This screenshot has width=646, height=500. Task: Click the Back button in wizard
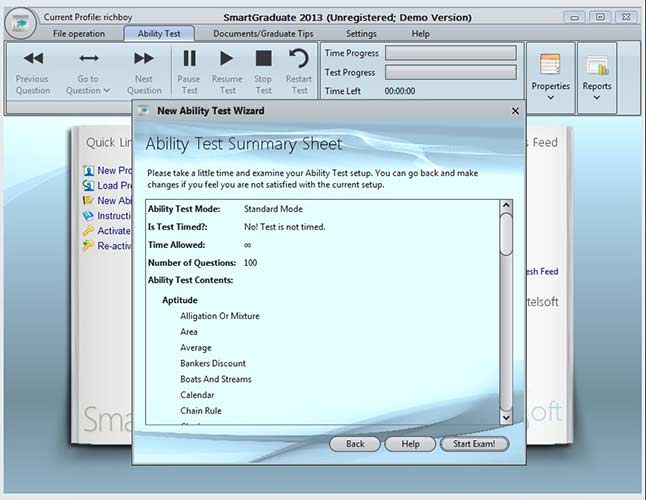(x=355, y=444)
